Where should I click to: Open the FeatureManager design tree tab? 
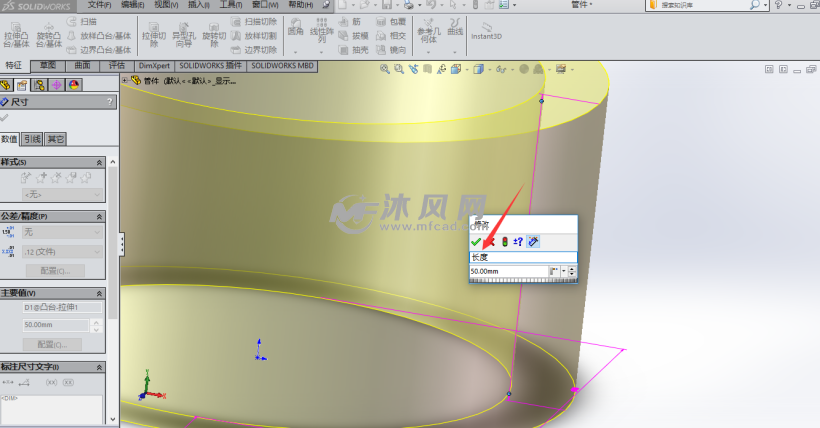[x=6, y=85]
